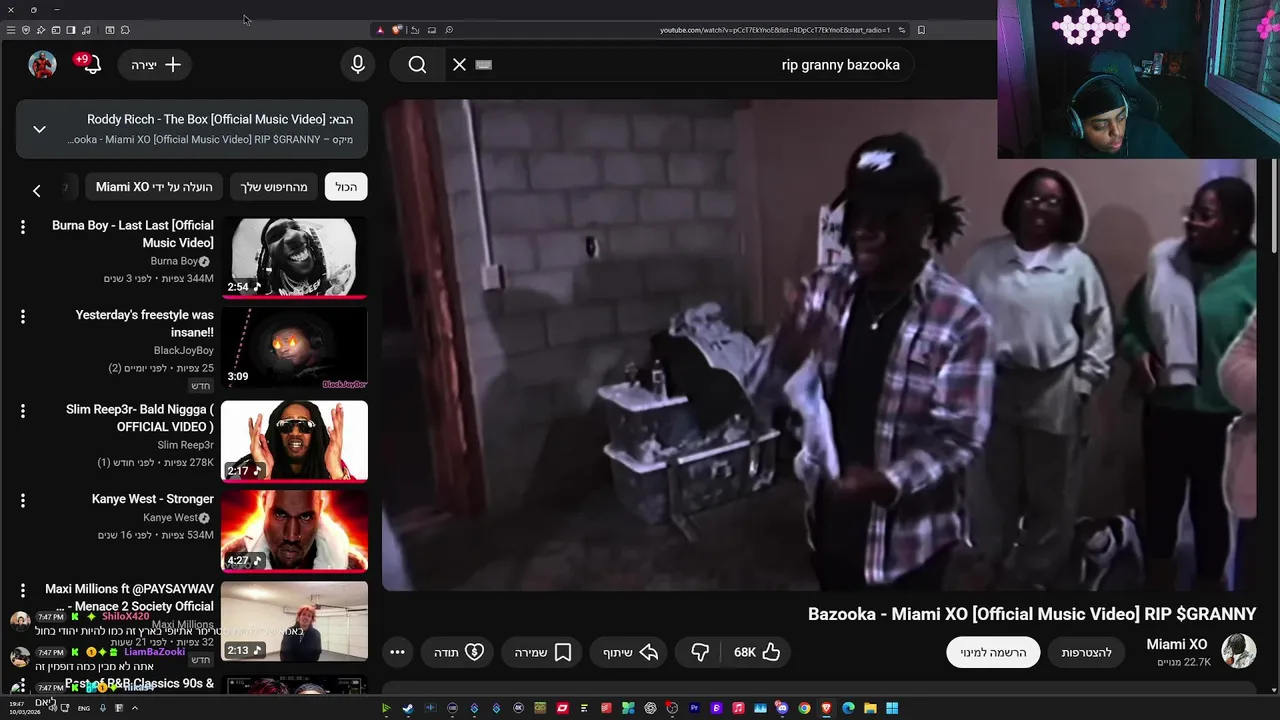Click the ENG language indicator in tray

tap(84, 708)
